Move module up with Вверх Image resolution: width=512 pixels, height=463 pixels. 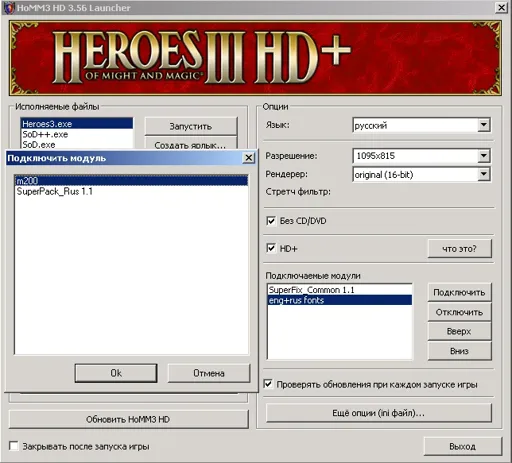[459, 331]
